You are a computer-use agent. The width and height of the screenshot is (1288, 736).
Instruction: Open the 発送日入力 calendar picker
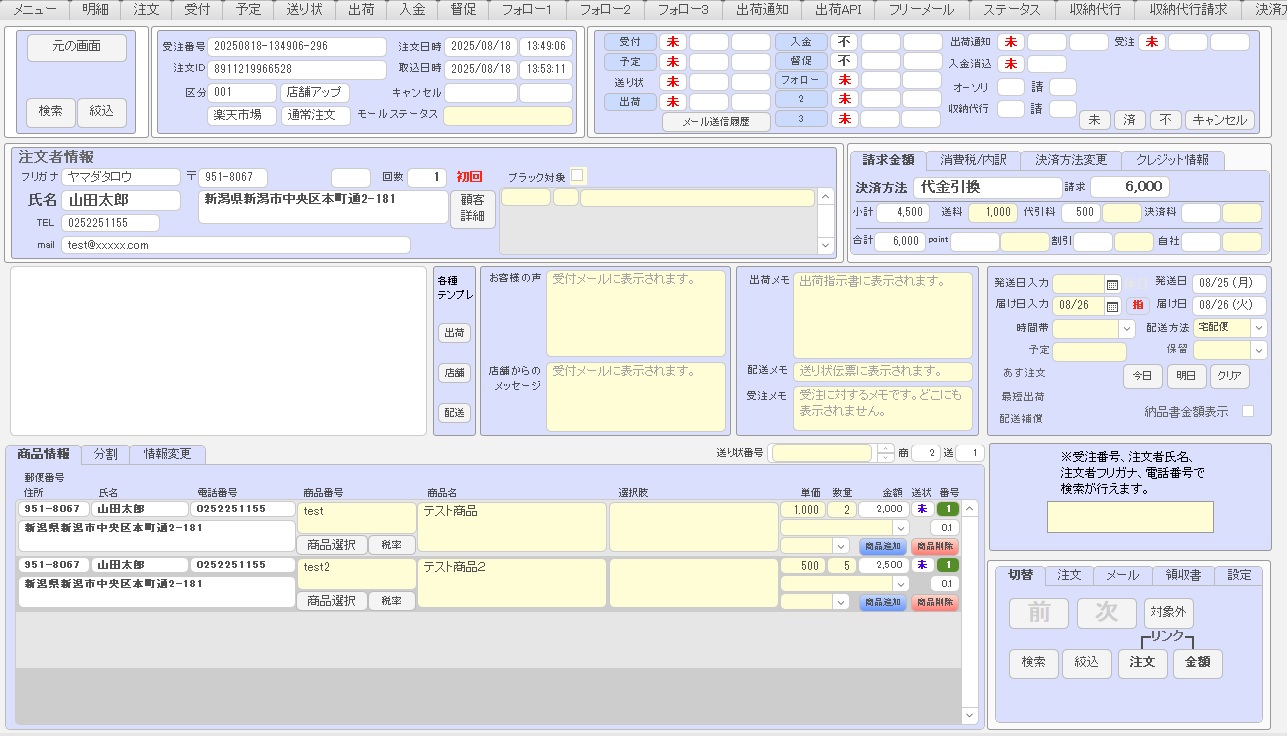click(1113, 283)
